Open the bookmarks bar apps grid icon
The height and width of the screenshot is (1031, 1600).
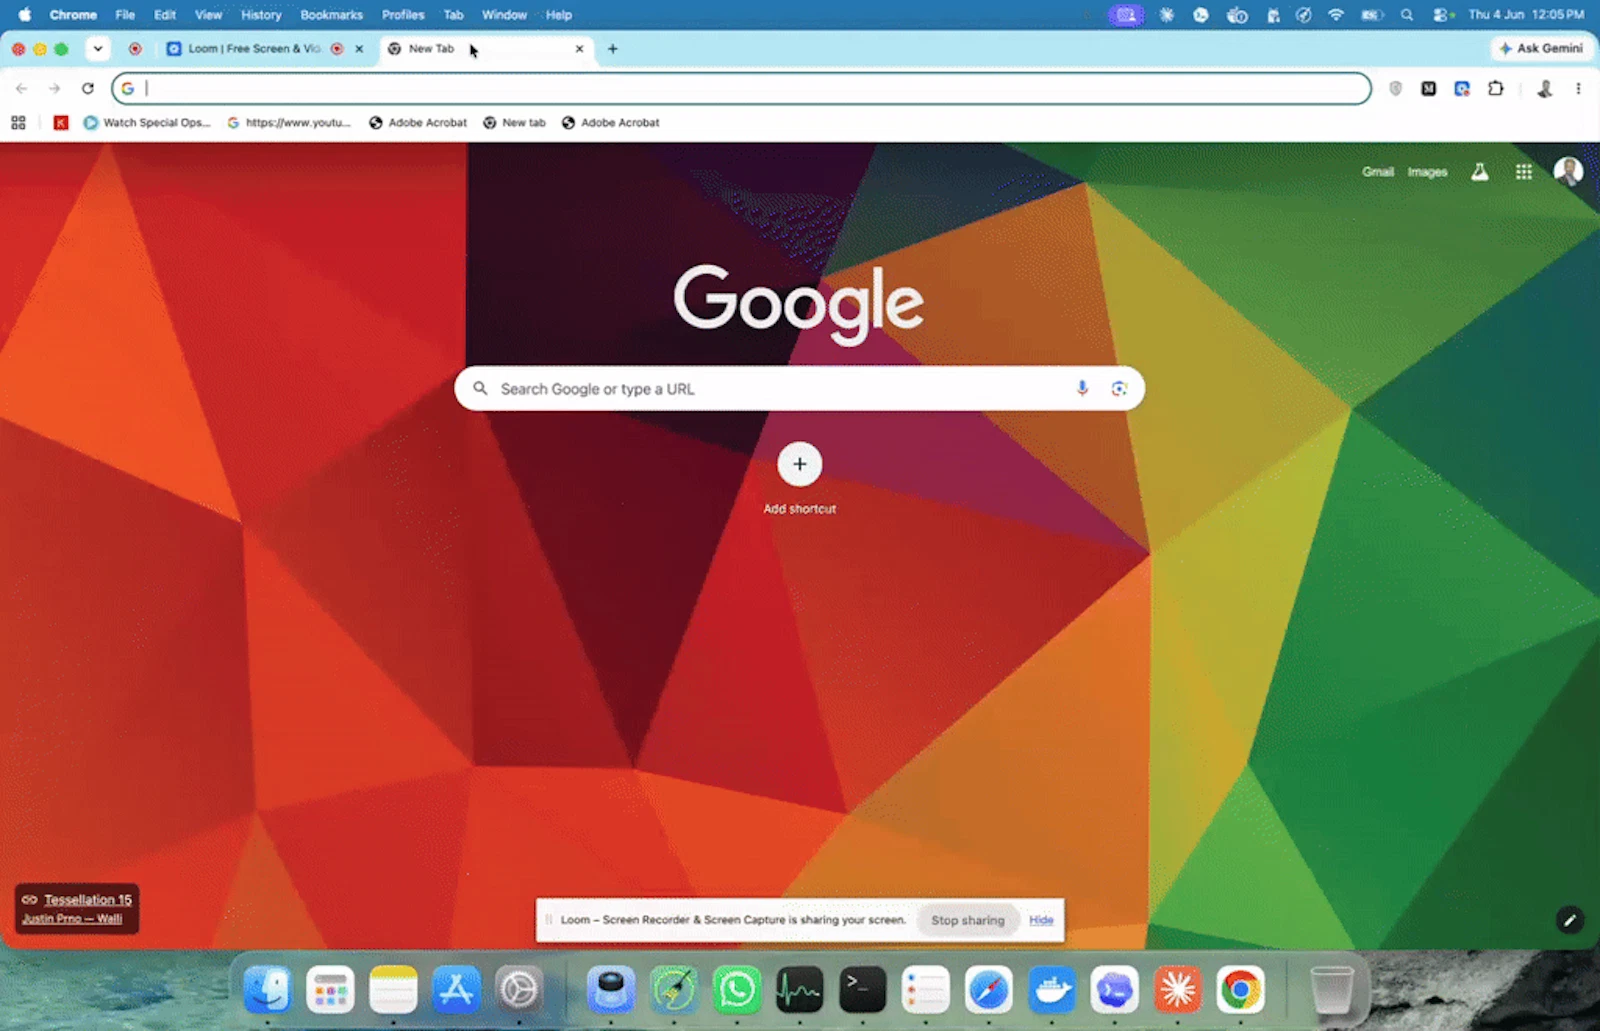[x=18, y=122]
